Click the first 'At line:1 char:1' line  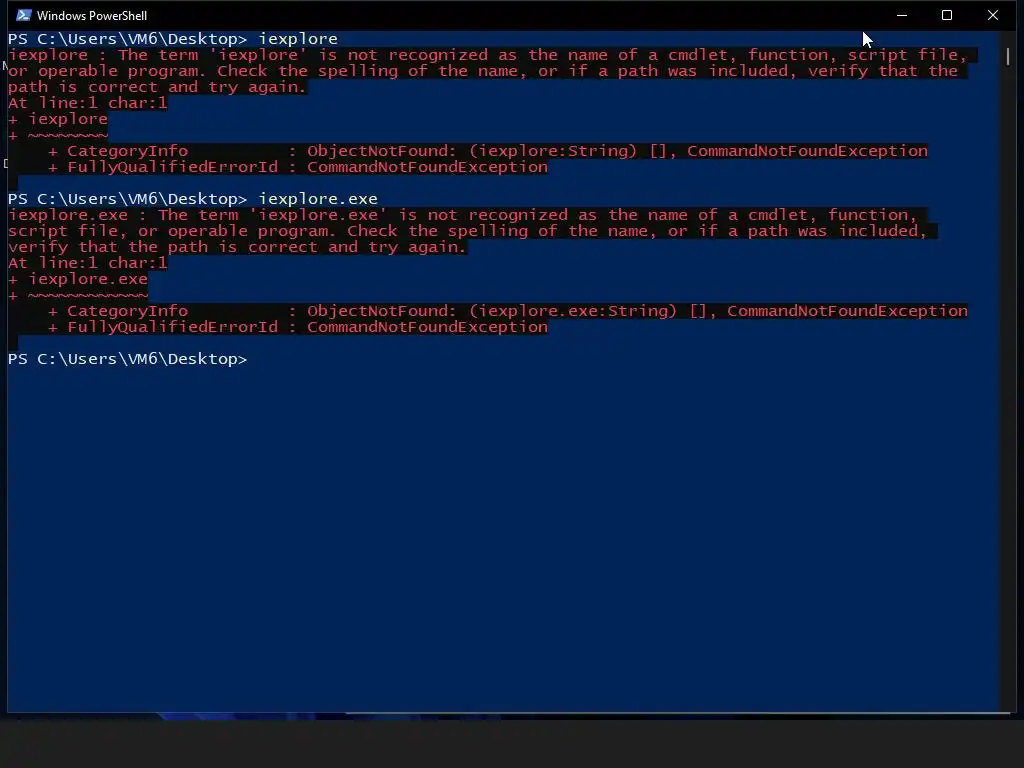[88, 103]
